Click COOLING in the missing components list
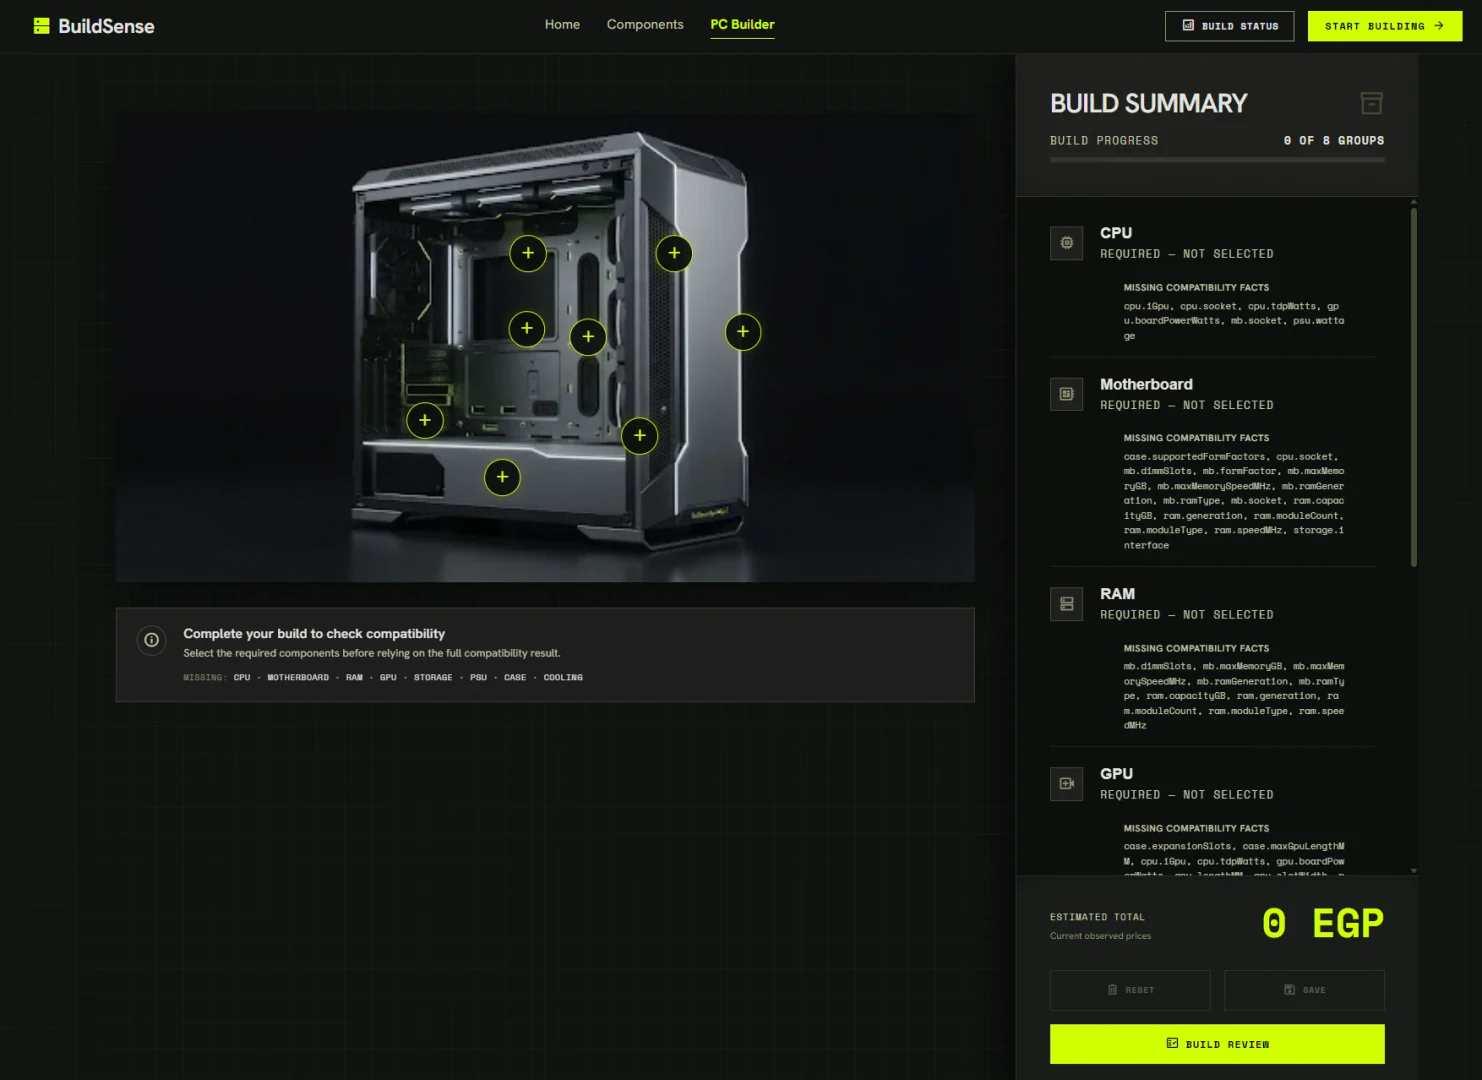 [563, 678]
